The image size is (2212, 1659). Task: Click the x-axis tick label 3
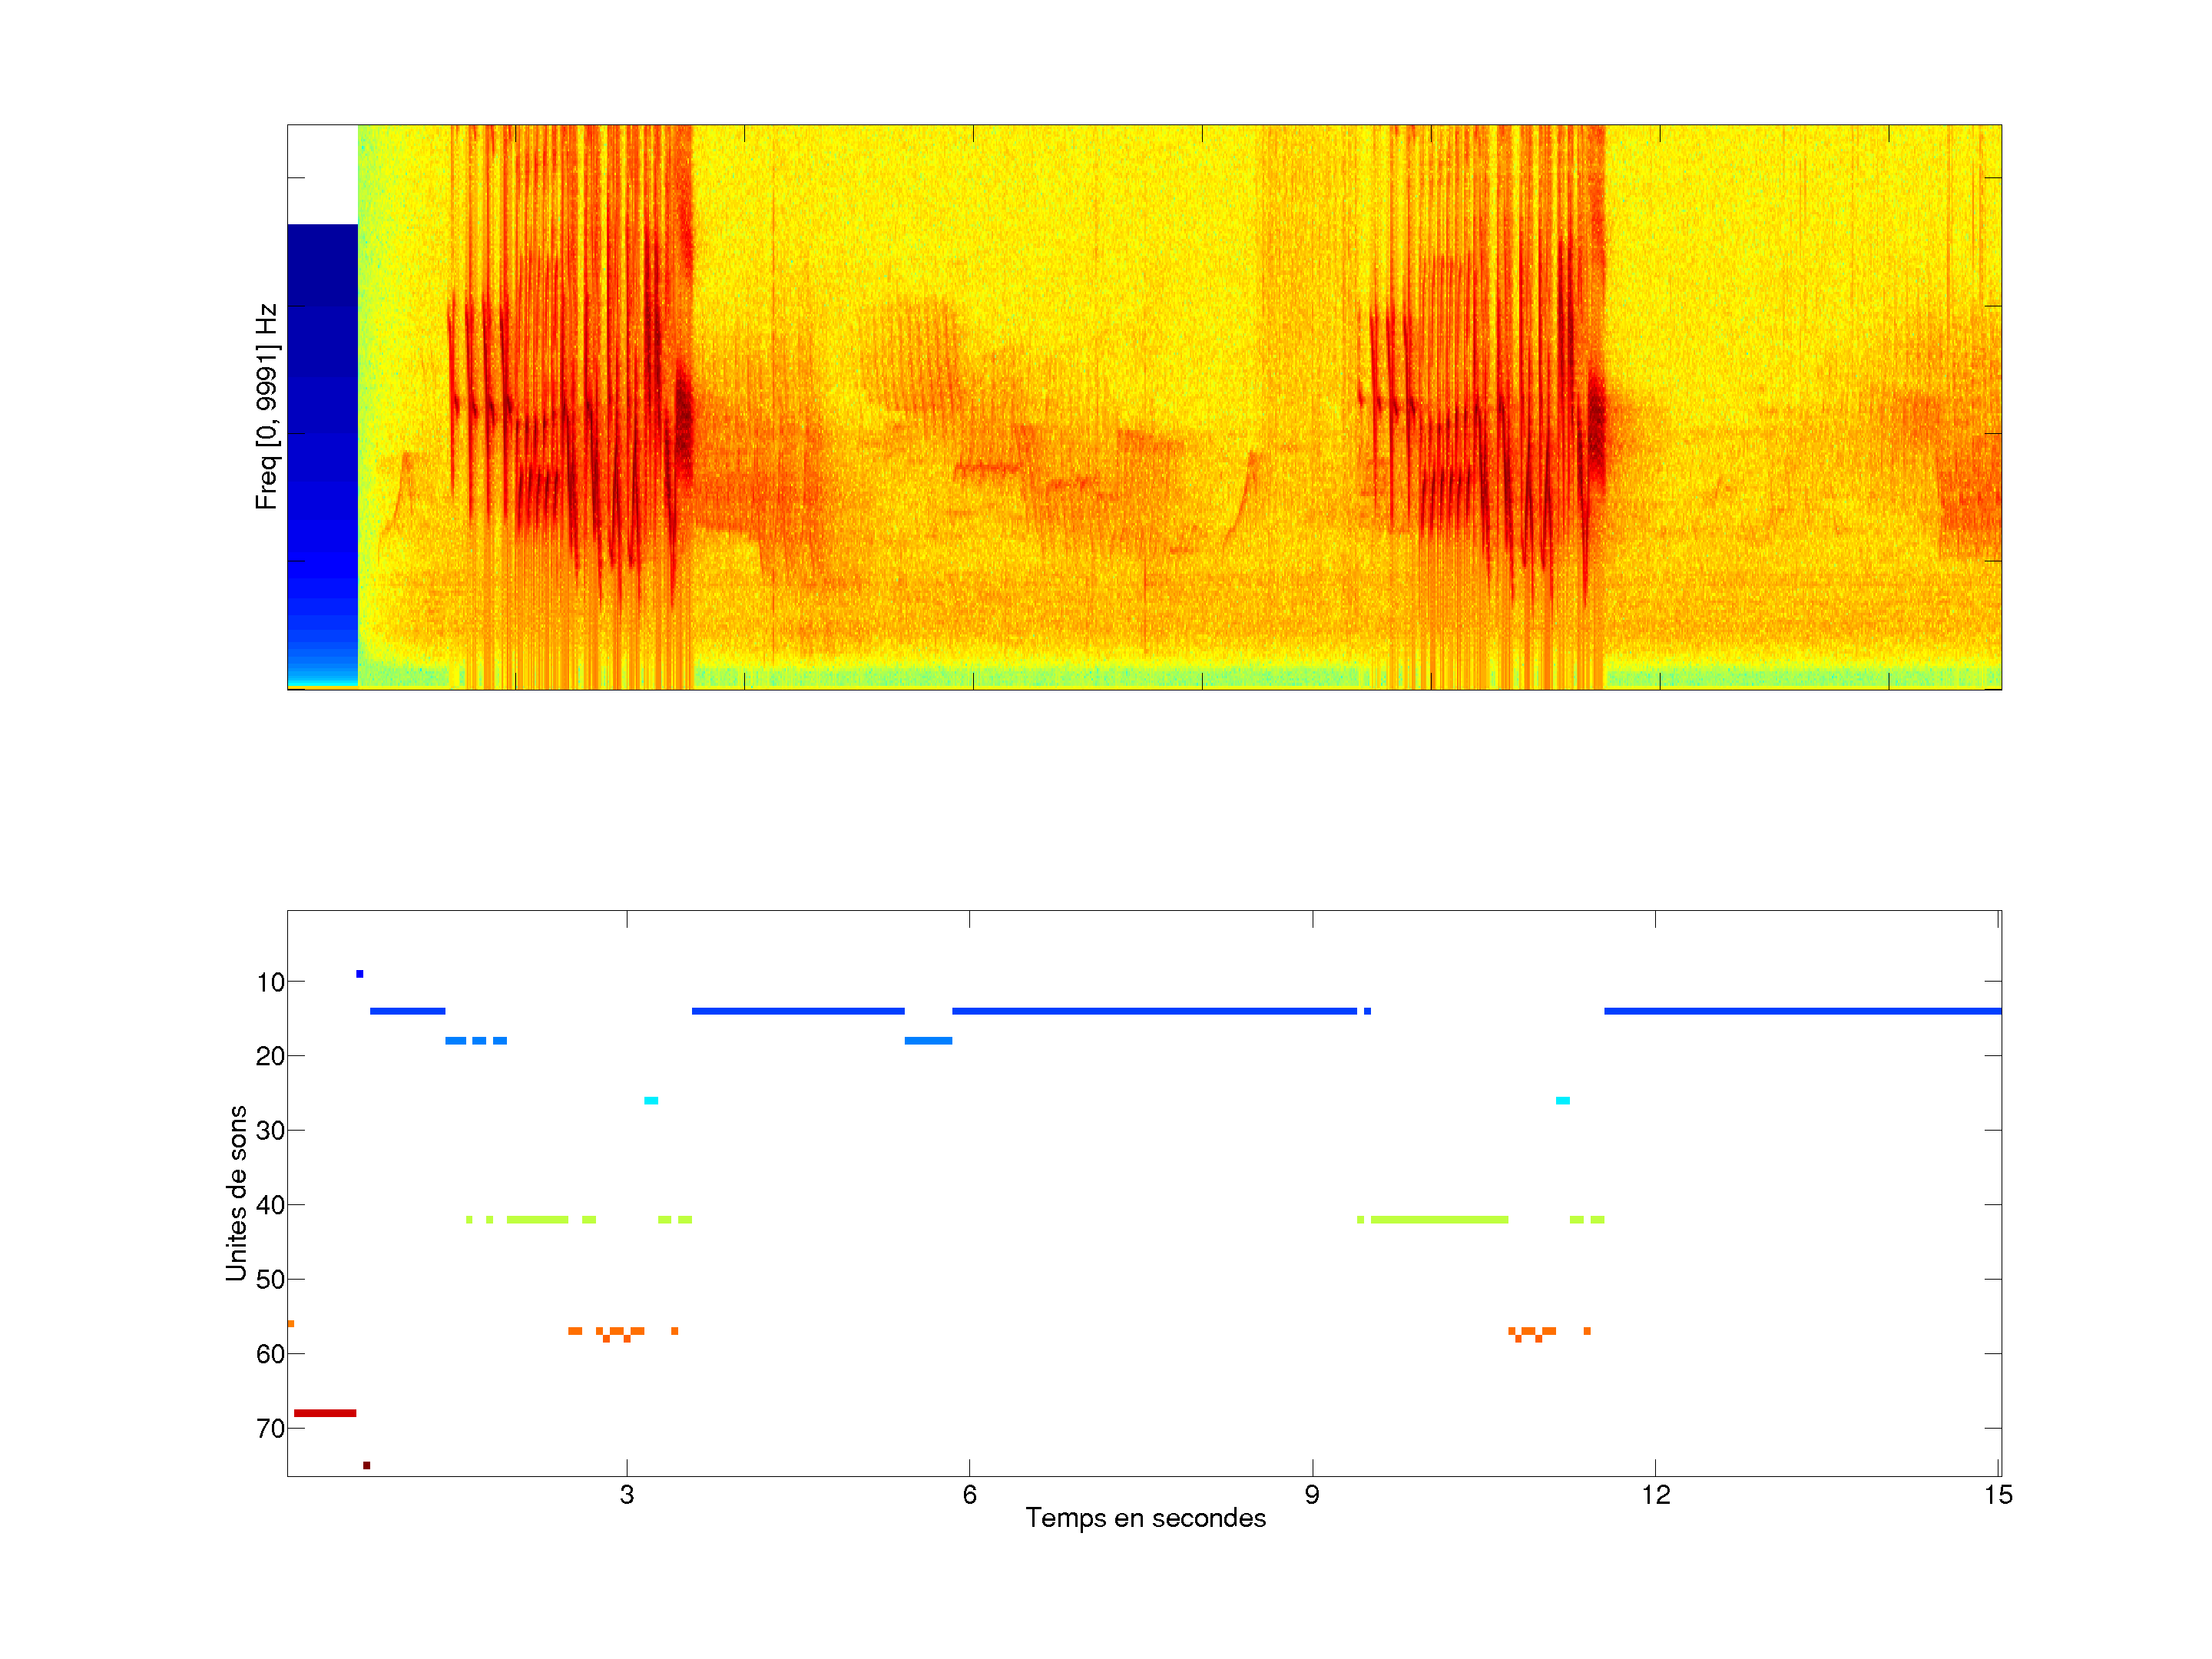point(627,1495)
